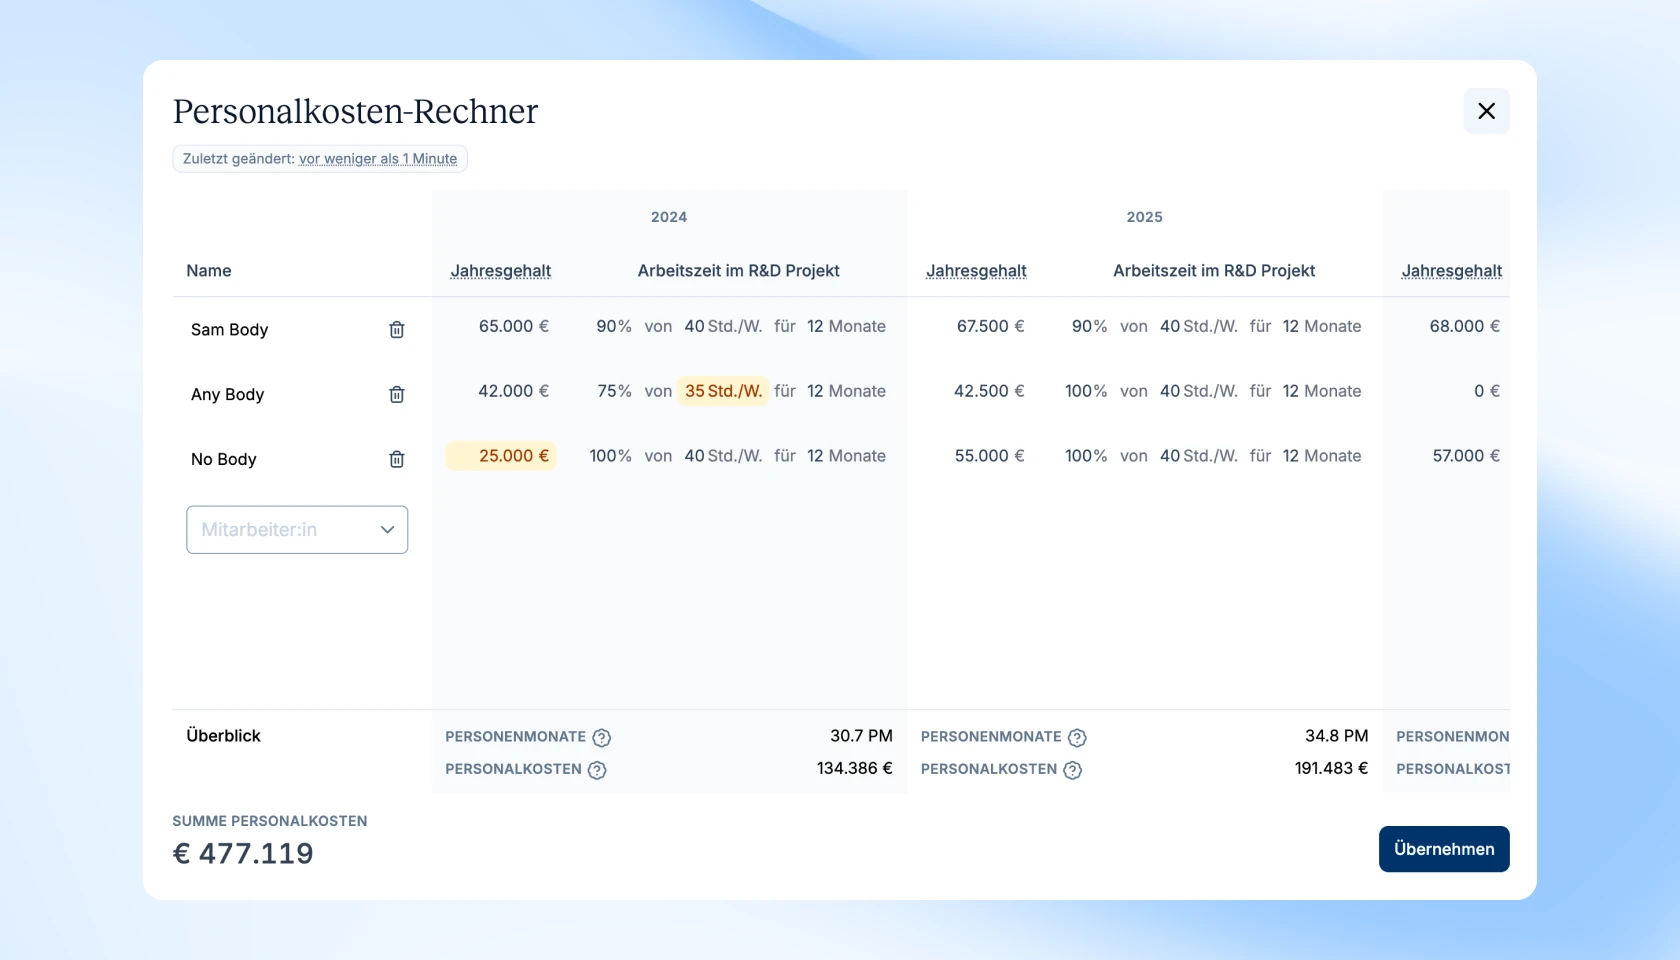1680x960 pixels.
Task: Click the 2025 Jahresgehalt column header
Action: click(x=975, y=271)
